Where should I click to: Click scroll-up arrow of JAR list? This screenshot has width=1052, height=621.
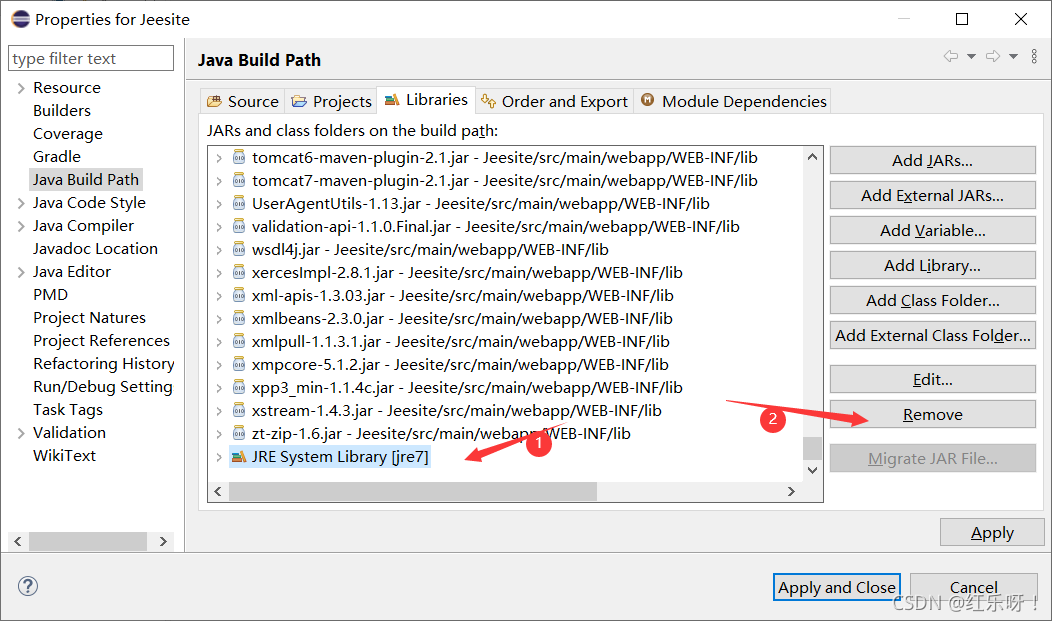pos(812,157)
